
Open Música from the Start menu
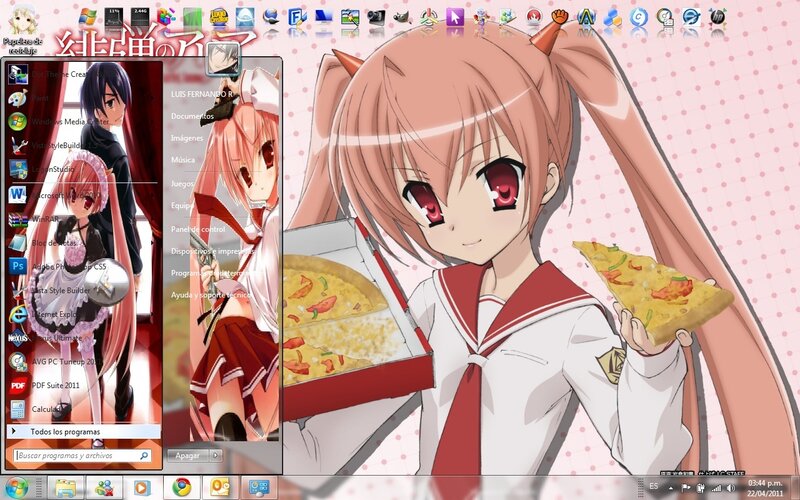tap(183, 160)
